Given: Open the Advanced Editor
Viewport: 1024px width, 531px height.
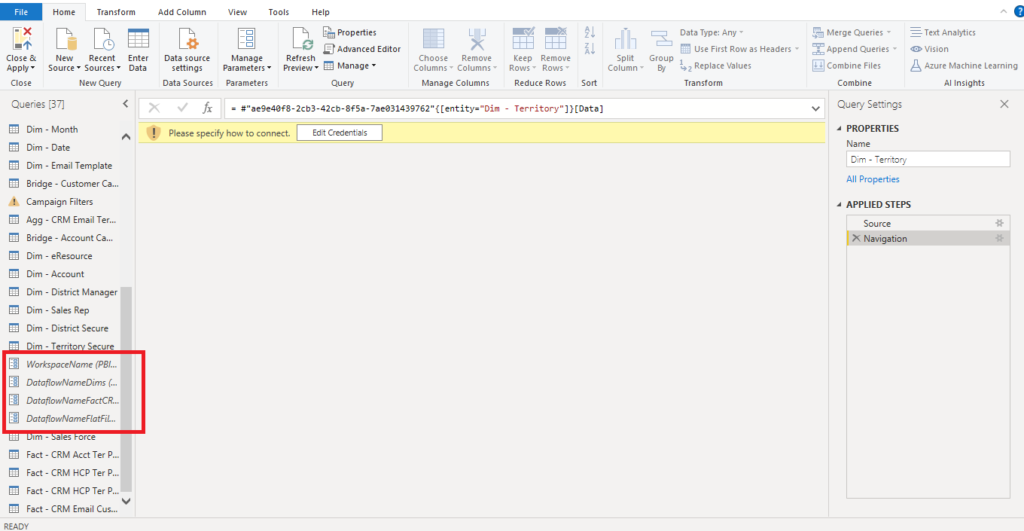Looking at the screenshot, I should point(362,49).
